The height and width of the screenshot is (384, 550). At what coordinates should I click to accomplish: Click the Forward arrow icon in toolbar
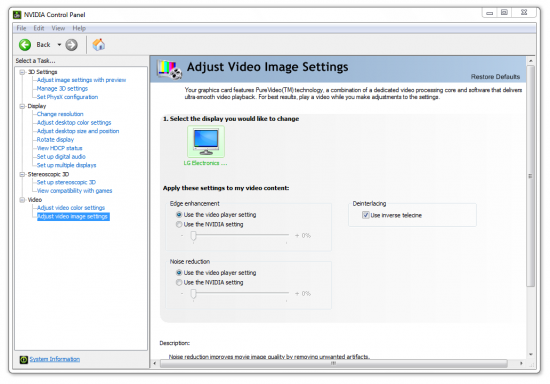tap(72, 45)
